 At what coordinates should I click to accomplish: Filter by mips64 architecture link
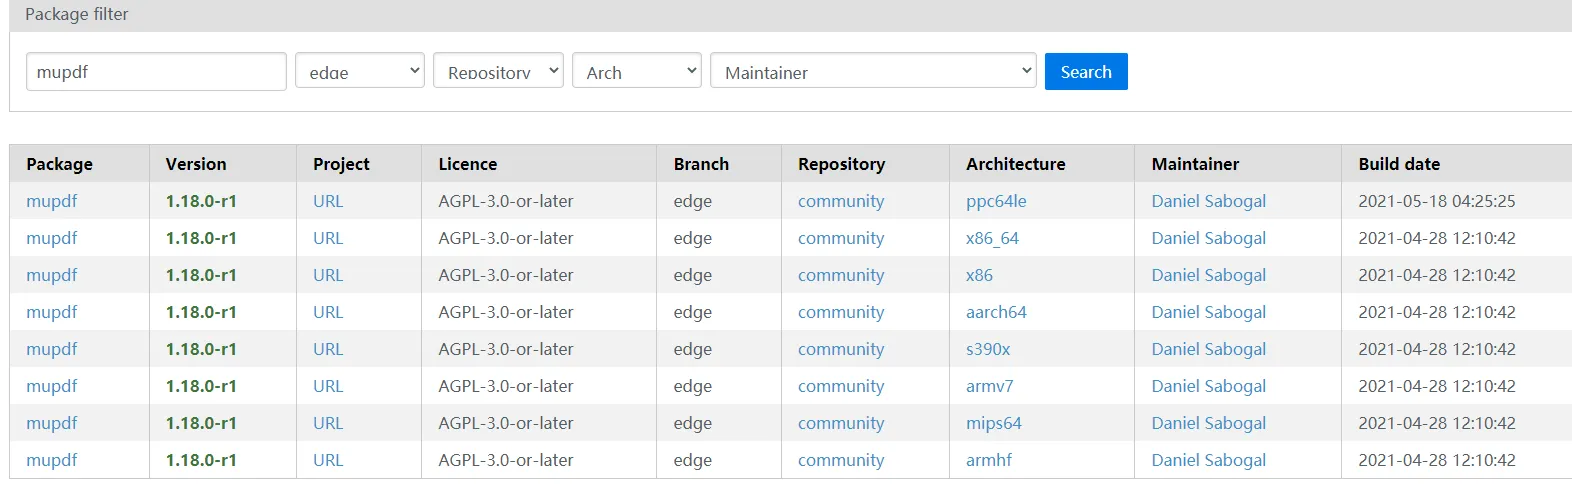point(994,423)
